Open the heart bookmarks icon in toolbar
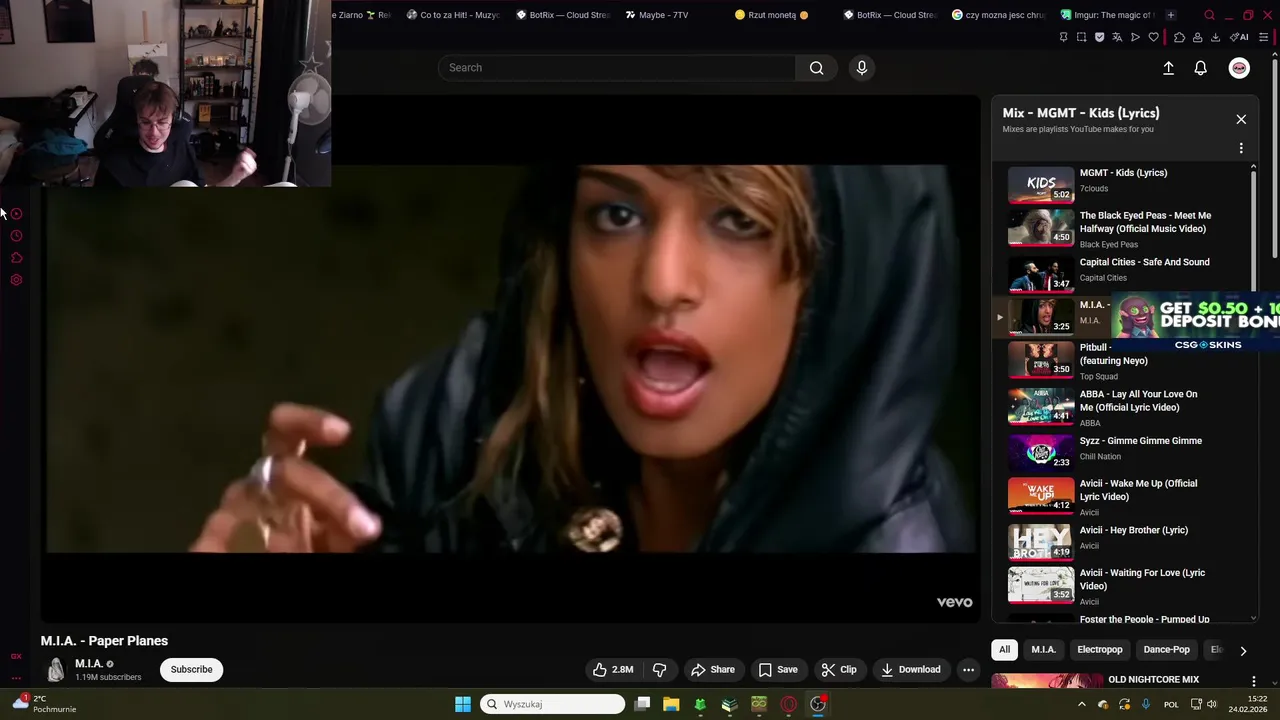 (x=1153, y=37)
